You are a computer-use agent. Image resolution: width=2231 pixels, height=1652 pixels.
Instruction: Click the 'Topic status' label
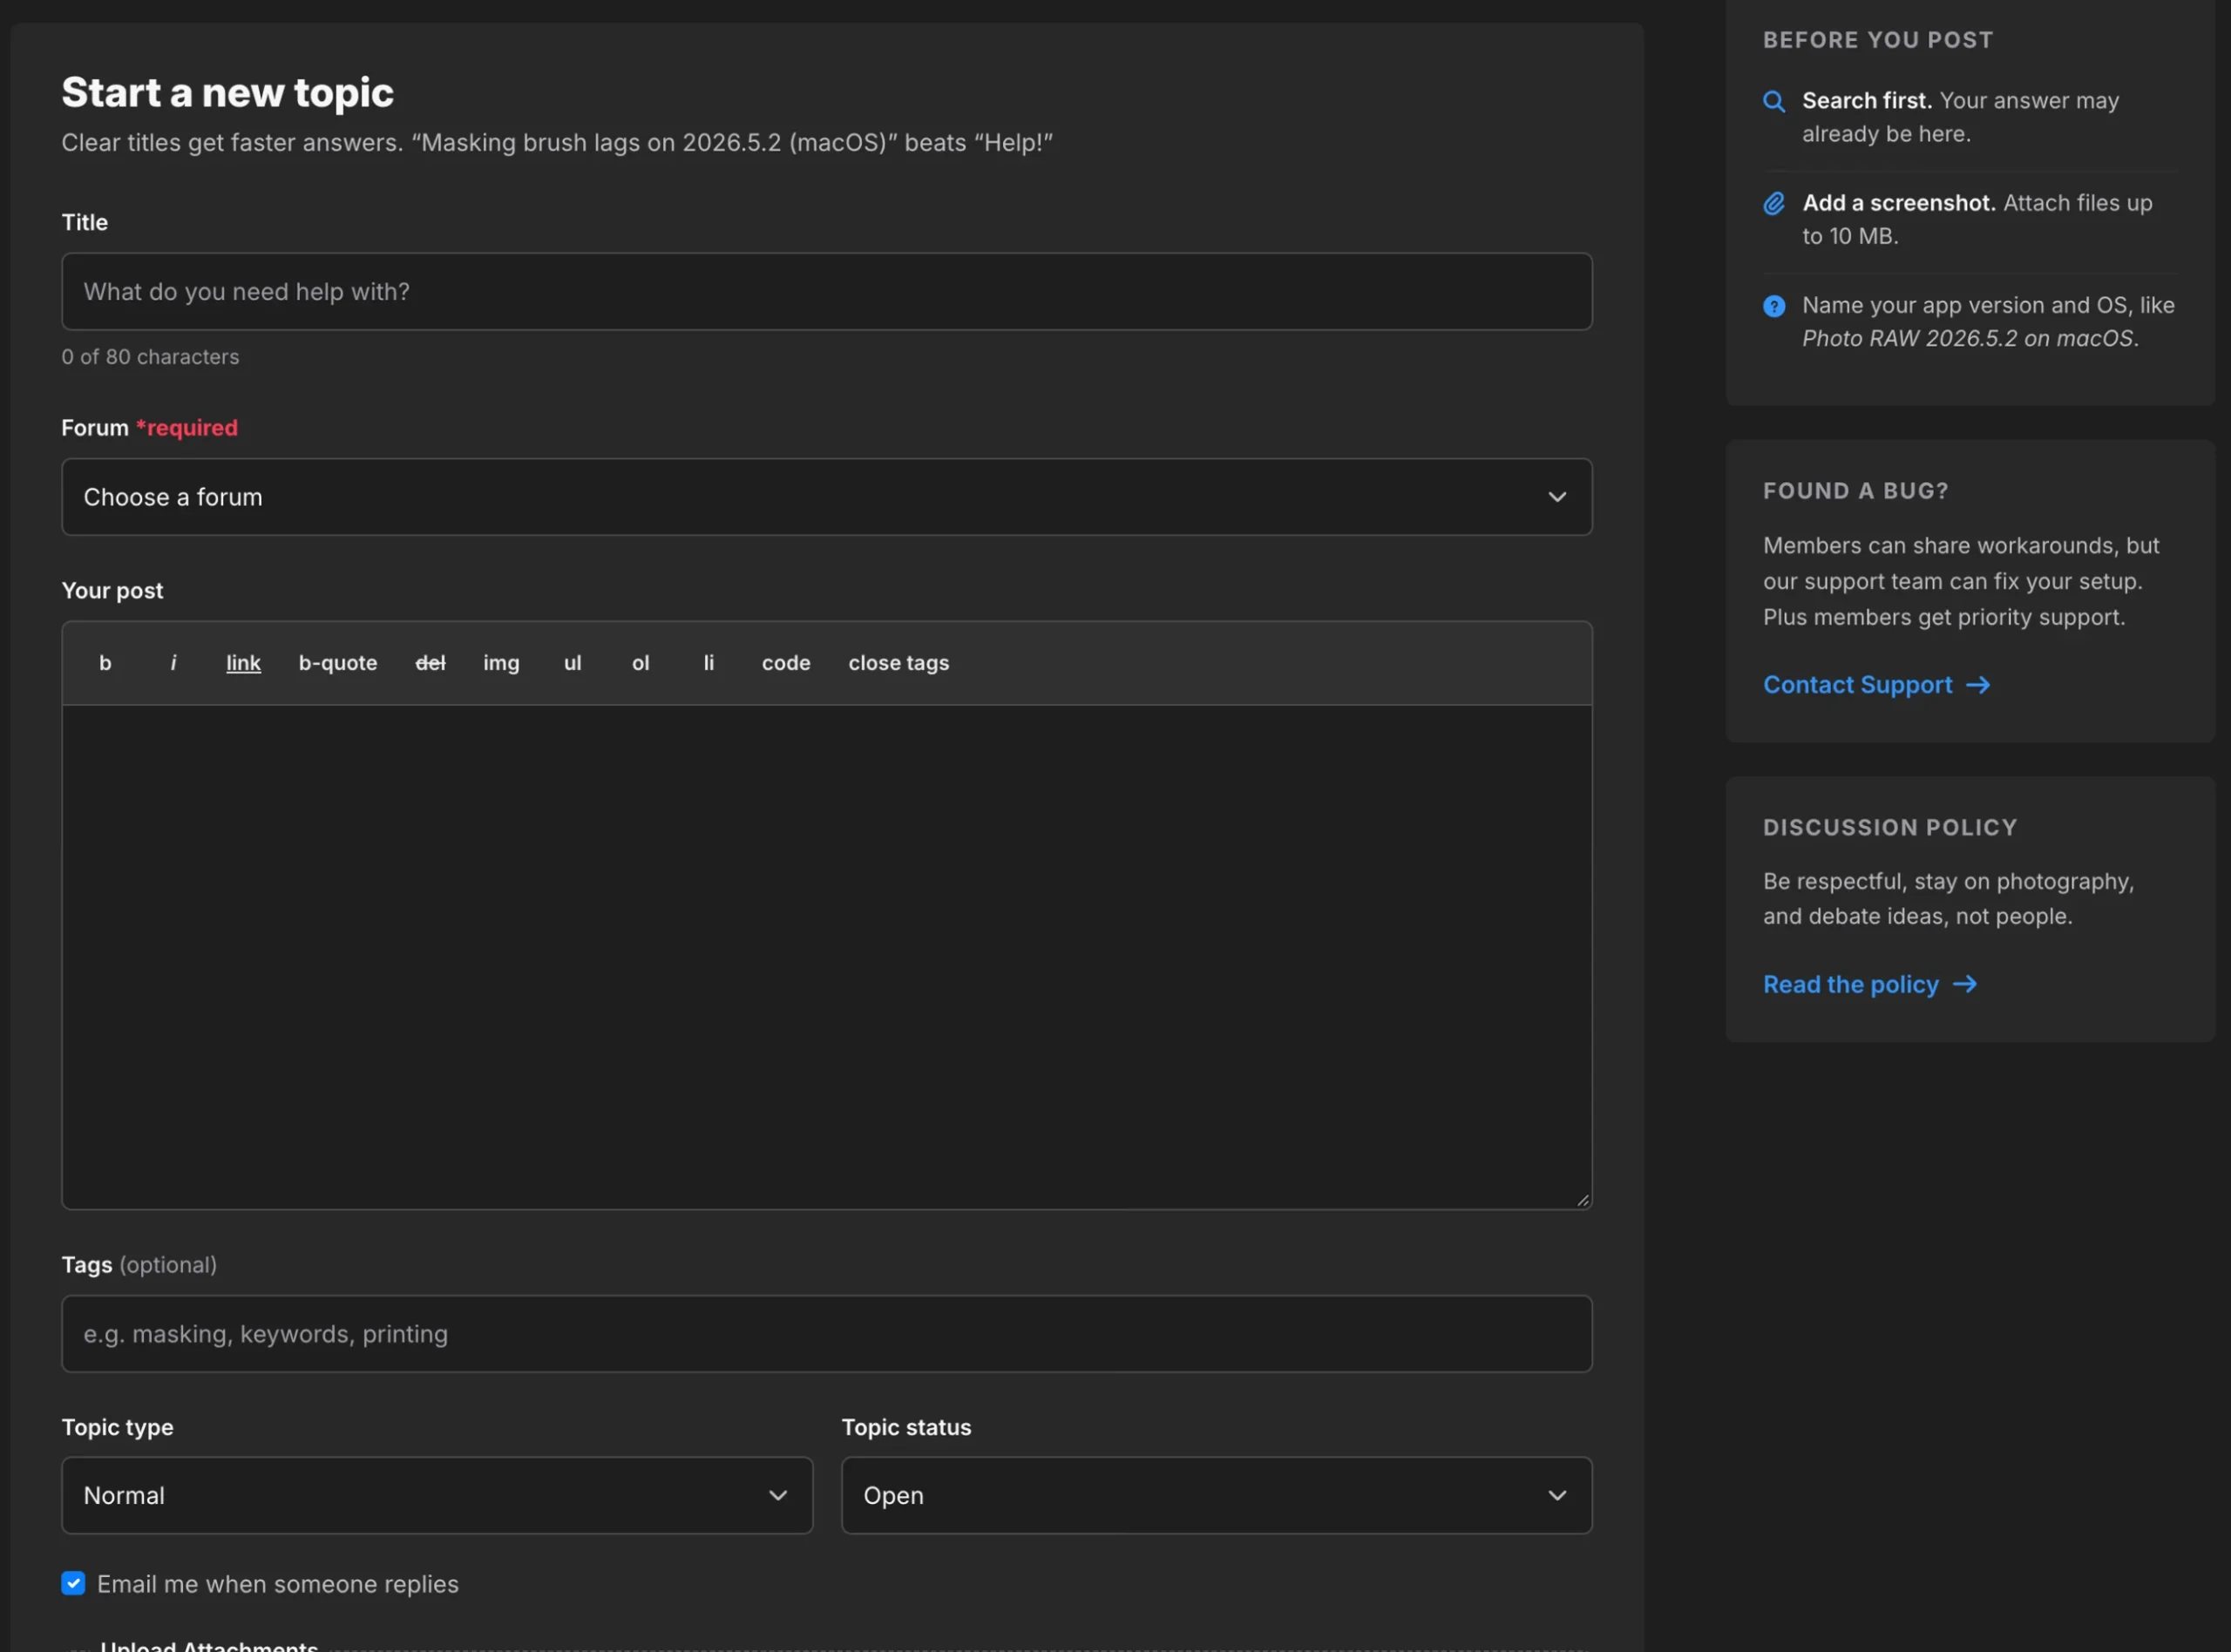[x=906, y=1427]
